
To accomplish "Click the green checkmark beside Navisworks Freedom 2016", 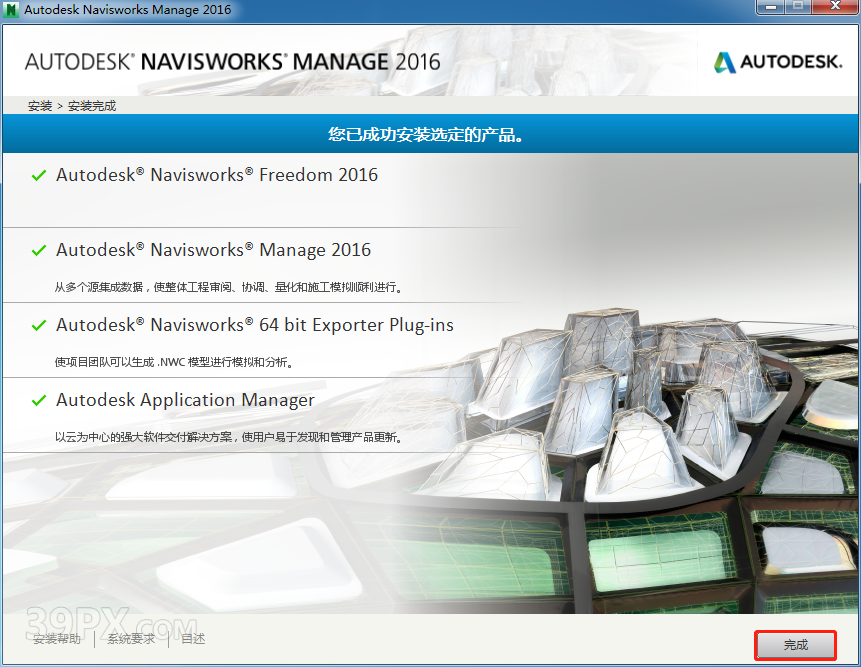I will tap(39, 176).
